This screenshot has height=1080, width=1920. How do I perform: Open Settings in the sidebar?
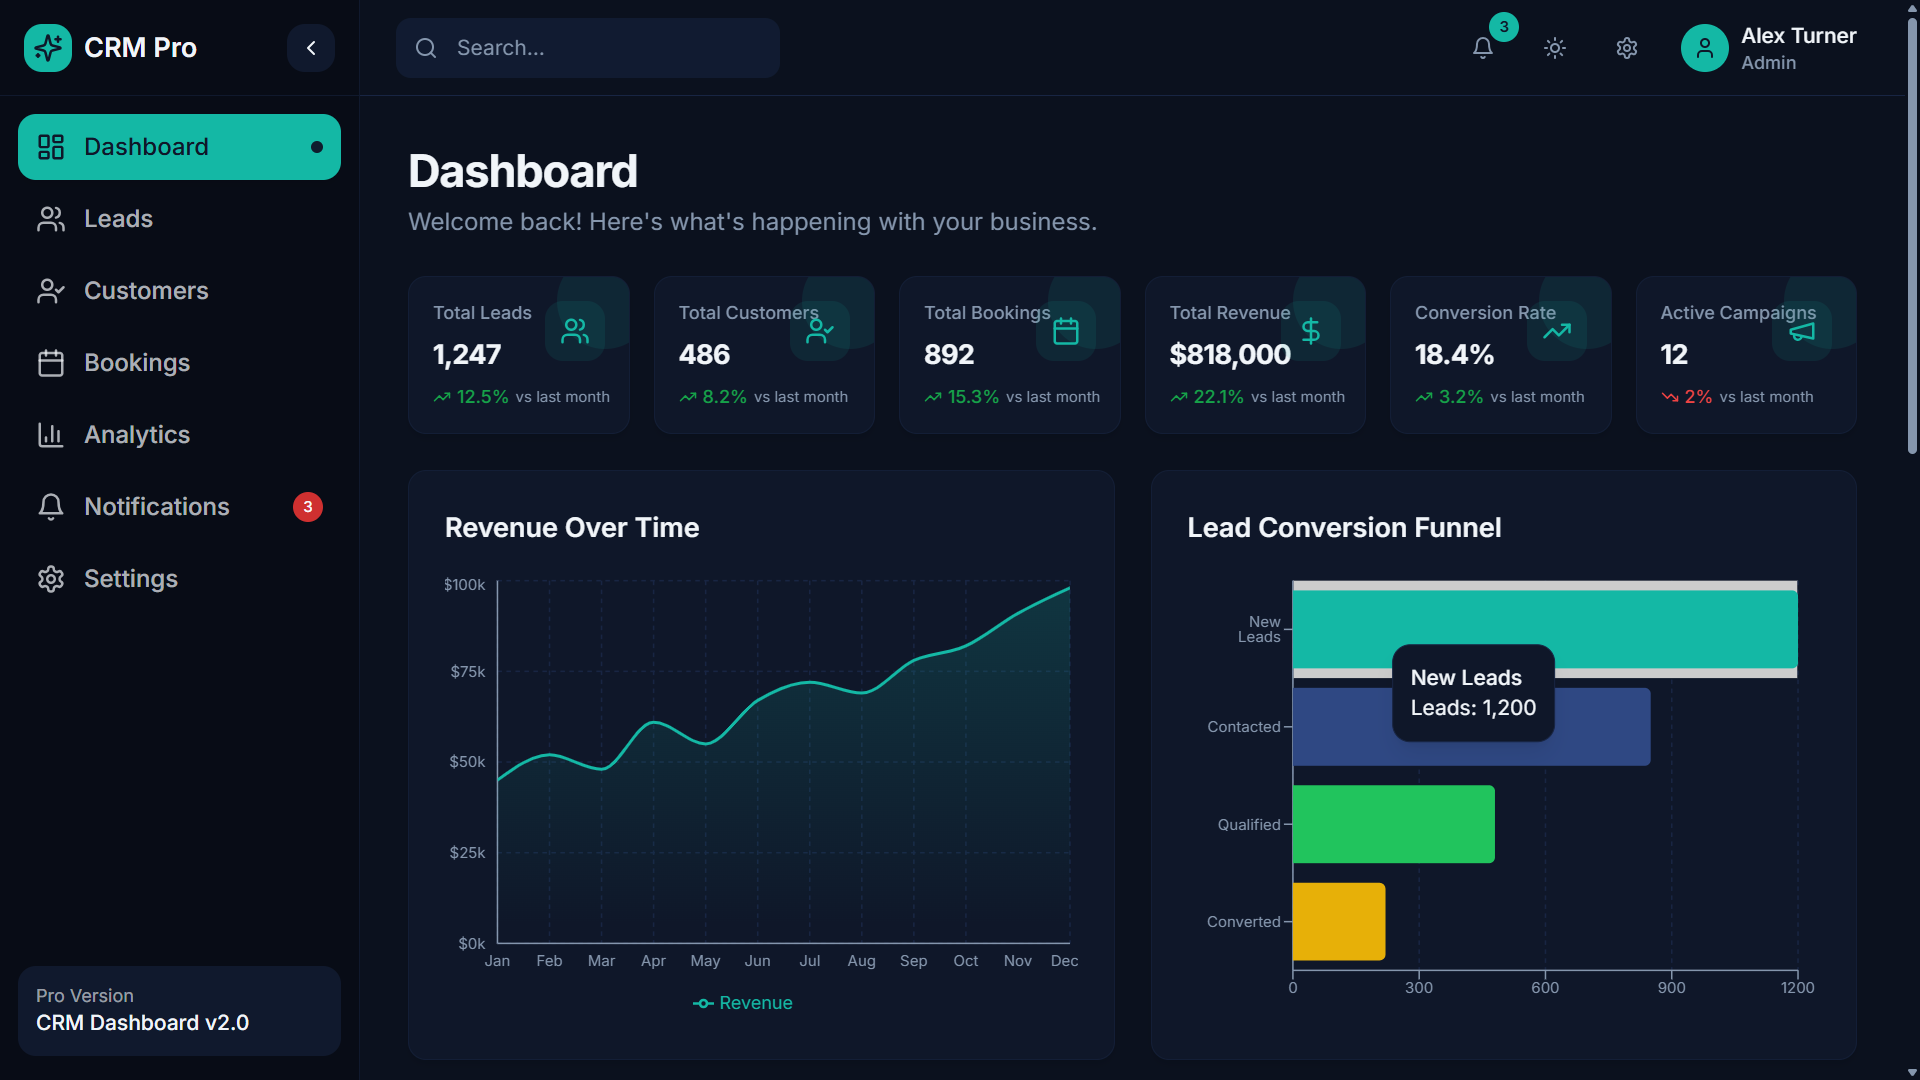click(179, 579)
